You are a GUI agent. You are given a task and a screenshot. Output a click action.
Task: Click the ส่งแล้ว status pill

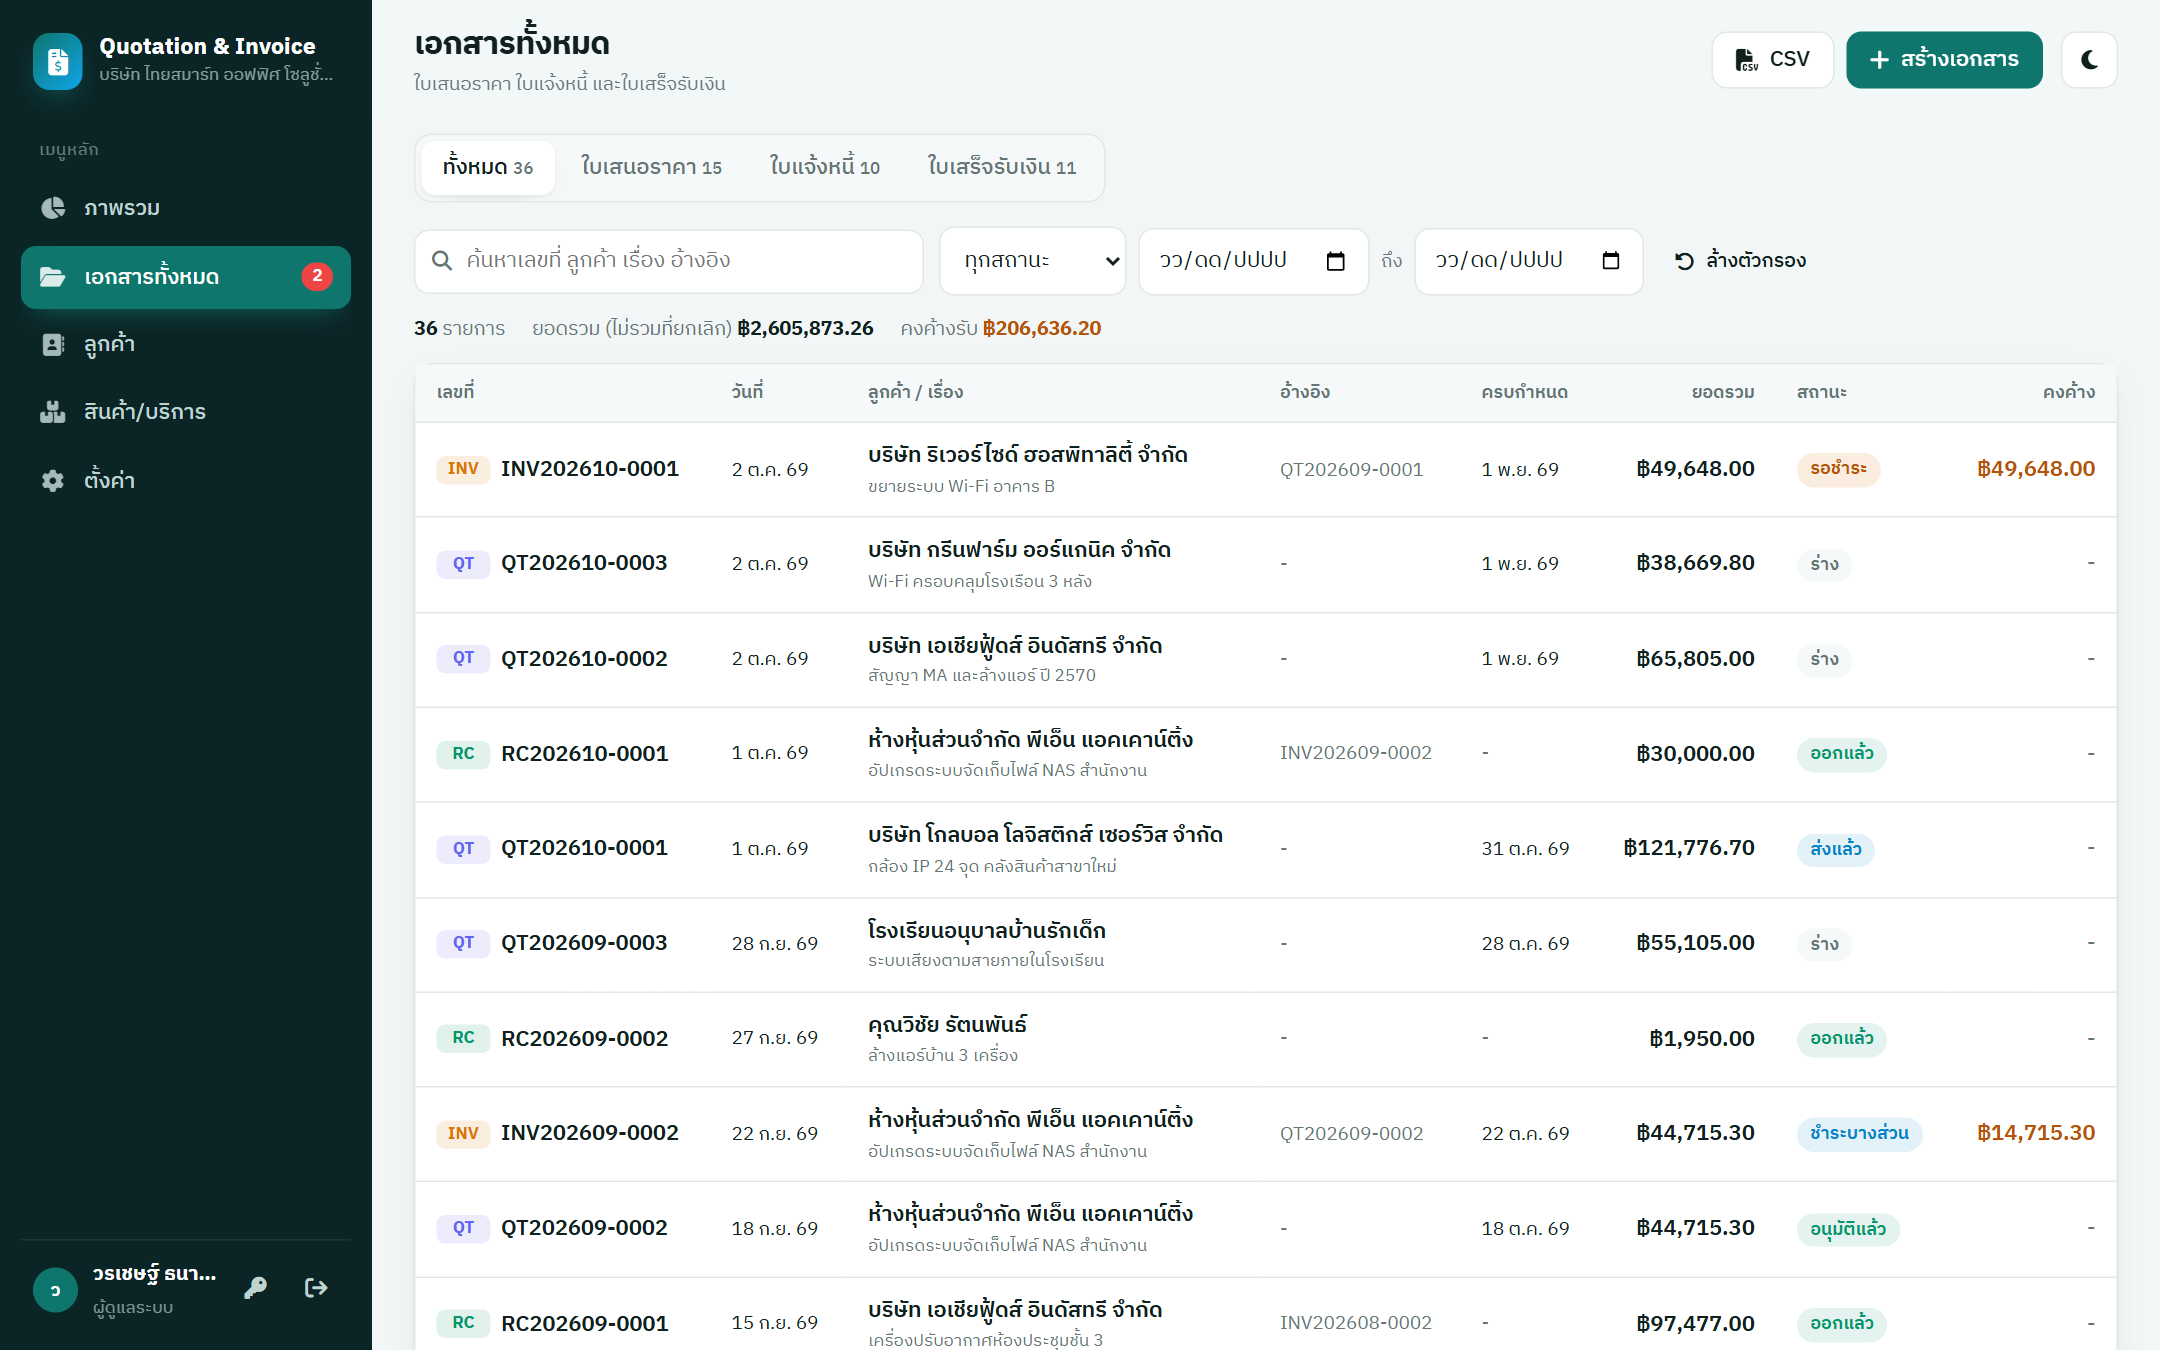[1835, 849]
